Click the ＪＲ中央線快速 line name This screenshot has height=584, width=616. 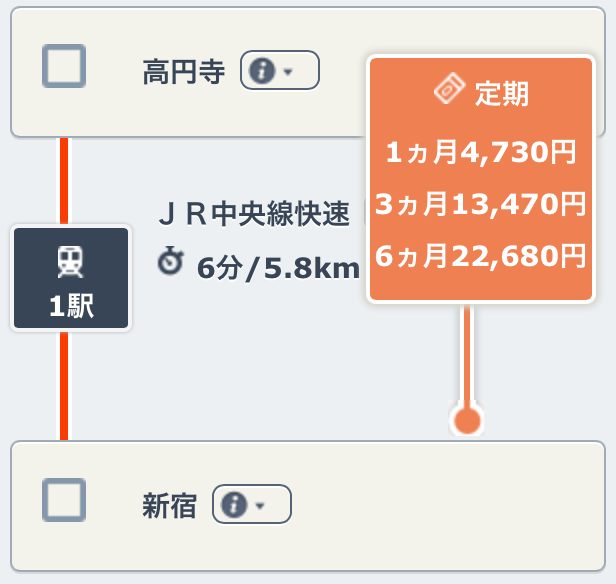(x=255, y=214)
